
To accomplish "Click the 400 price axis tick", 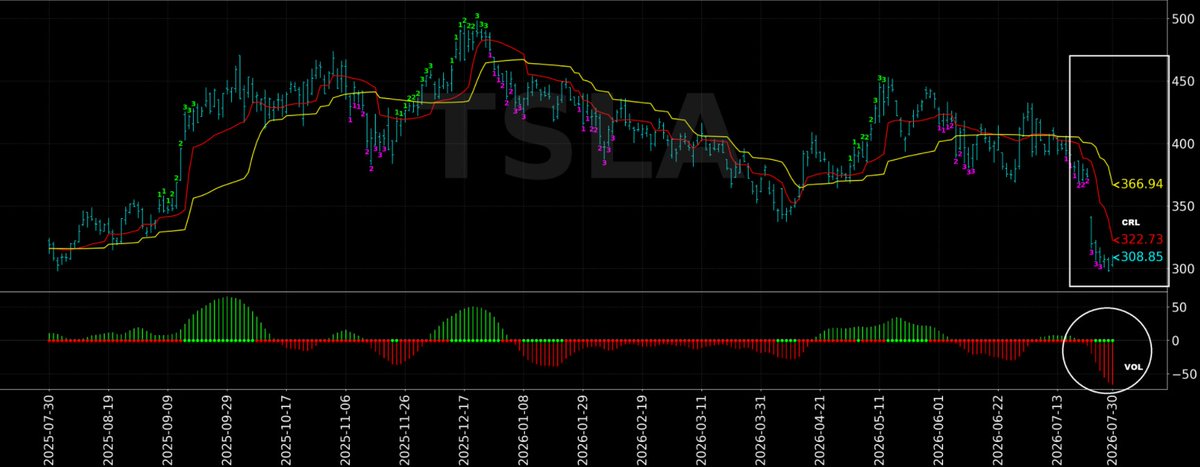I will pyautogui.click(x=1185, y=144).
